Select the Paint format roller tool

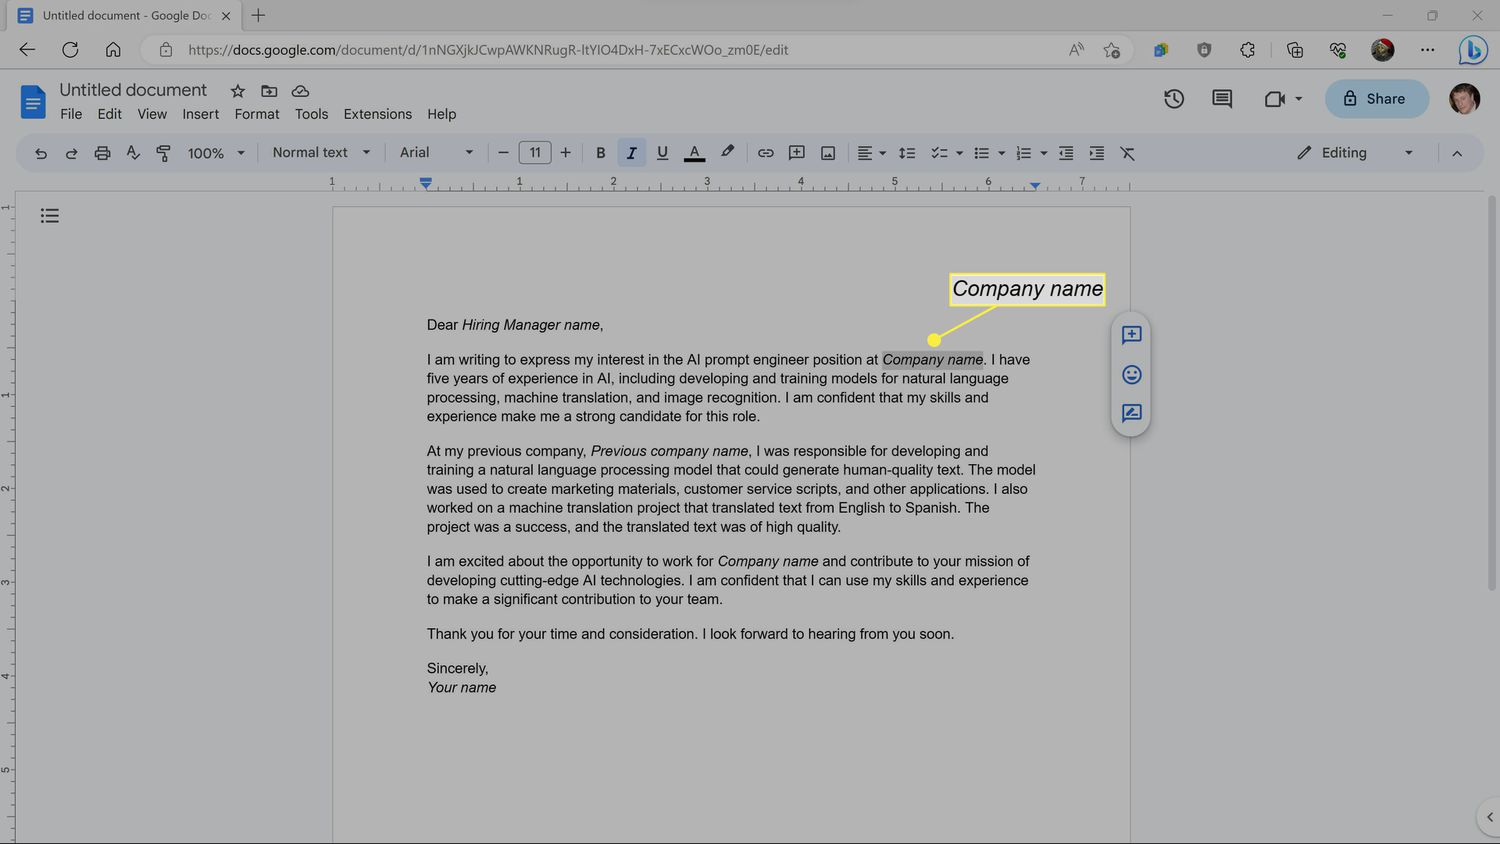[163, 153]
